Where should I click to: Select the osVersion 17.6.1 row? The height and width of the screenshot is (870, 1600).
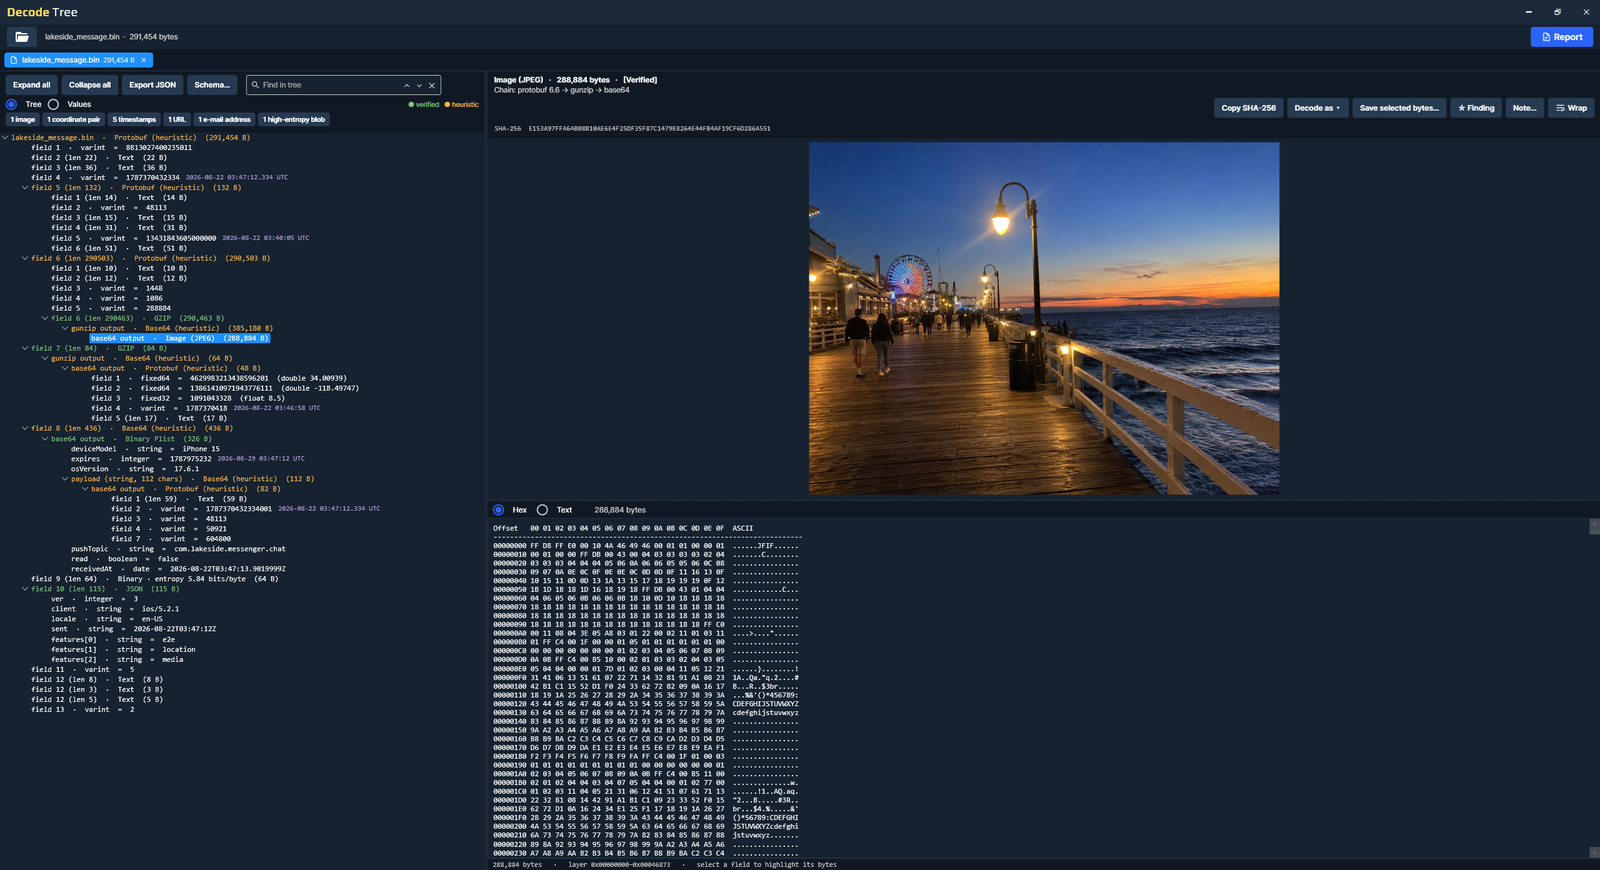tap(135, 469)
